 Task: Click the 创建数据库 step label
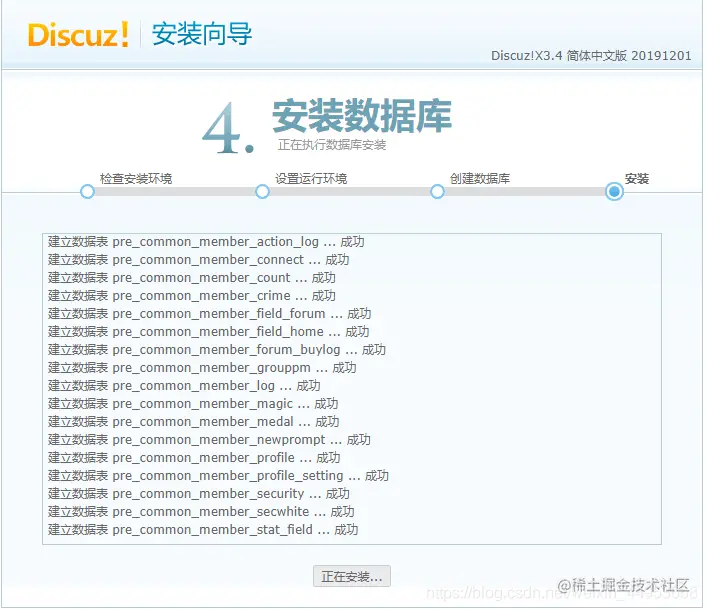(x=482, y=179)
